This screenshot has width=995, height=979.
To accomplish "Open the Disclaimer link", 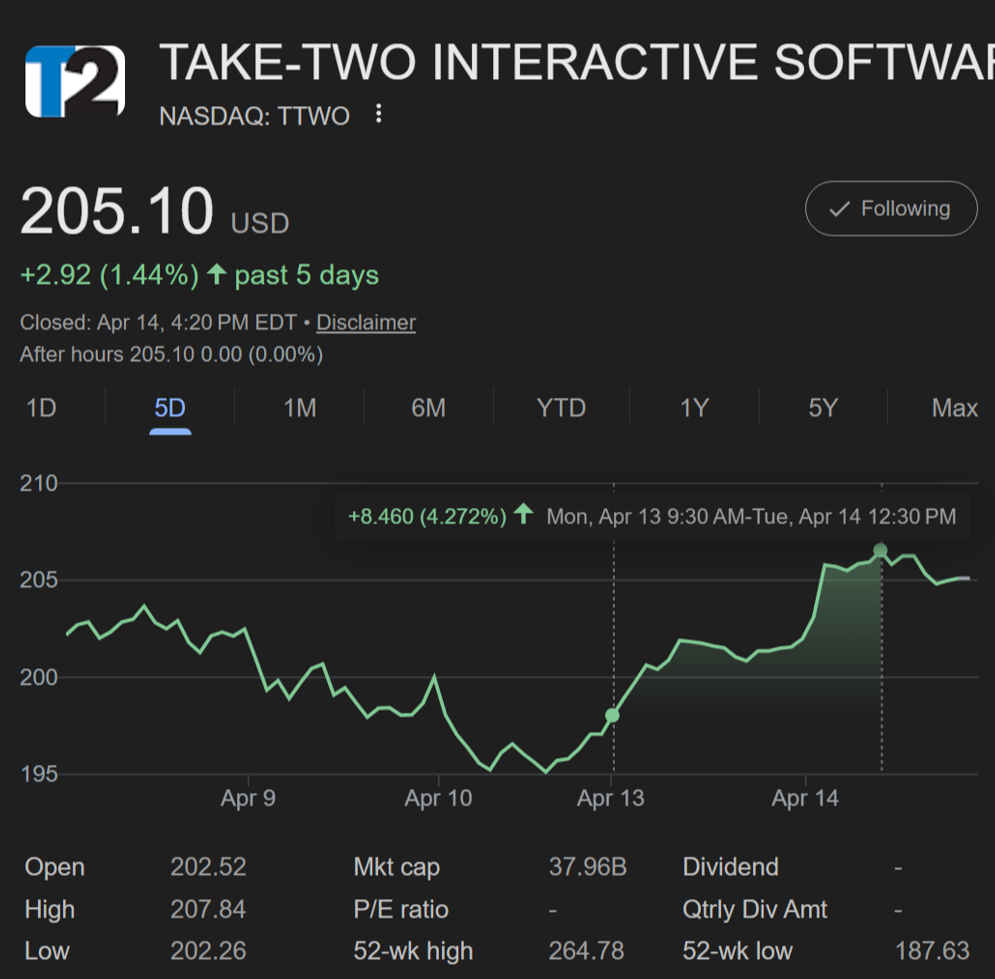I will [x=366, y=322].
